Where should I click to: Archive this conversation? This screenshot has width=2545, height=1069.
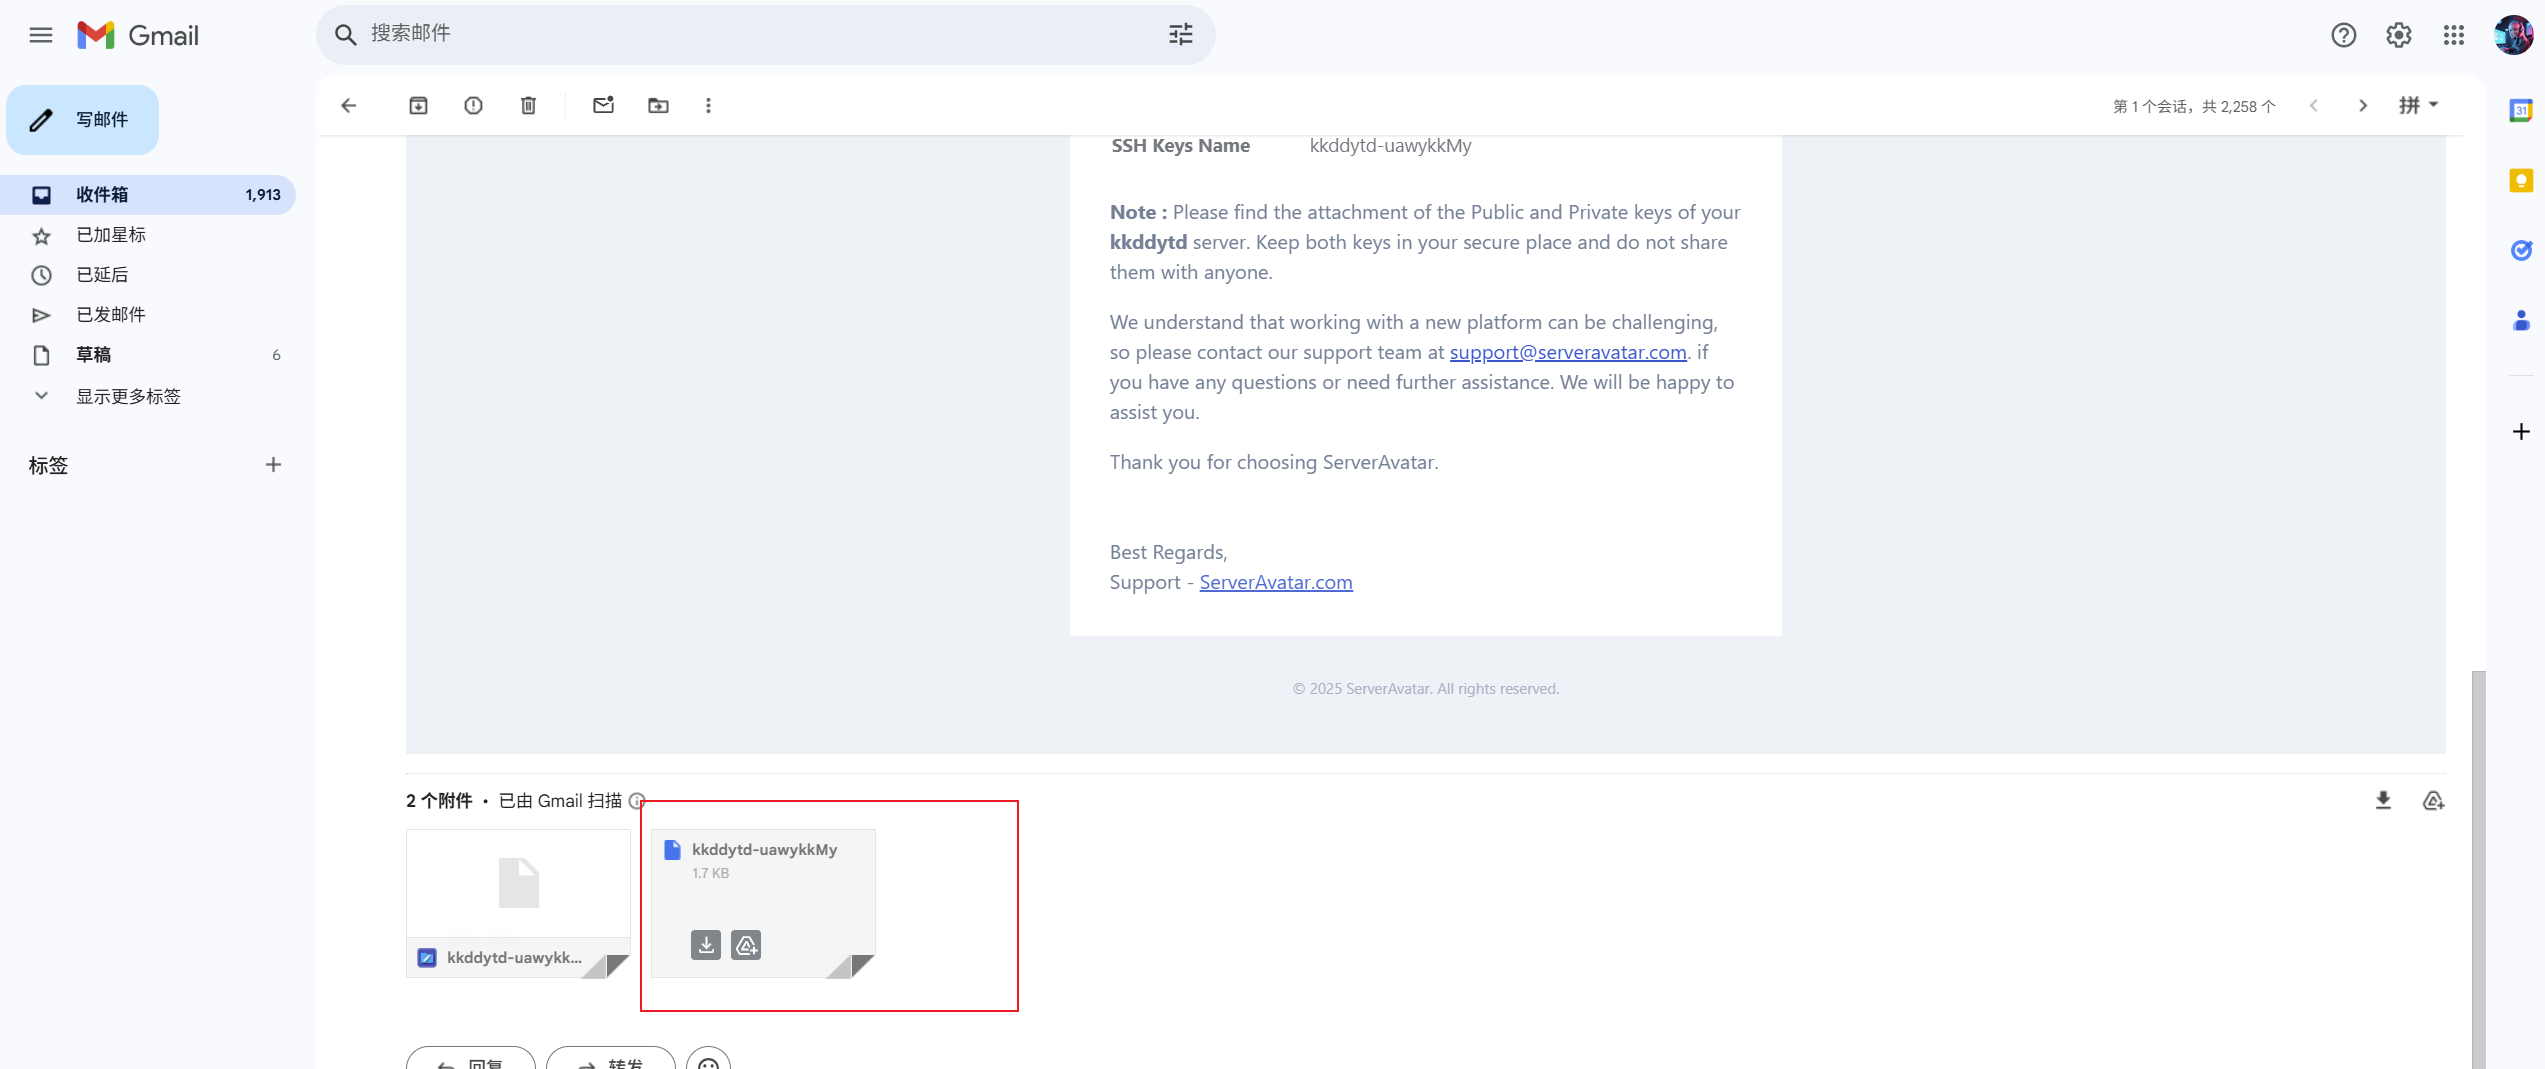pyautogui.click(x=419, y=106)
